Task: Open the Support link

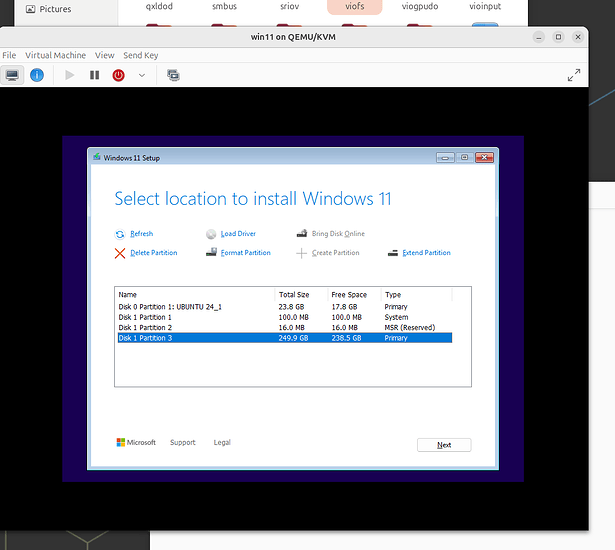Action: coord(182,443)
